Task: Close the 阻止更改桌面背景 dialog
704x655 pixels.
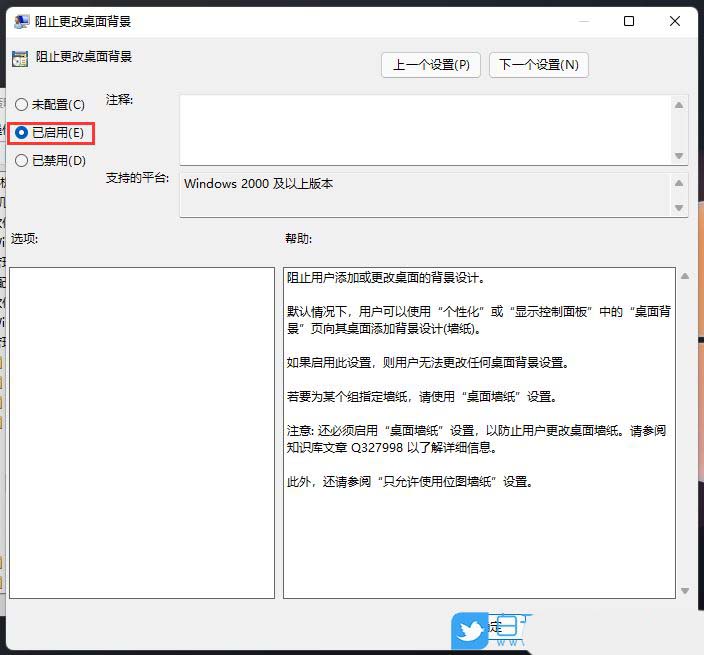Action: coord(678,21)
